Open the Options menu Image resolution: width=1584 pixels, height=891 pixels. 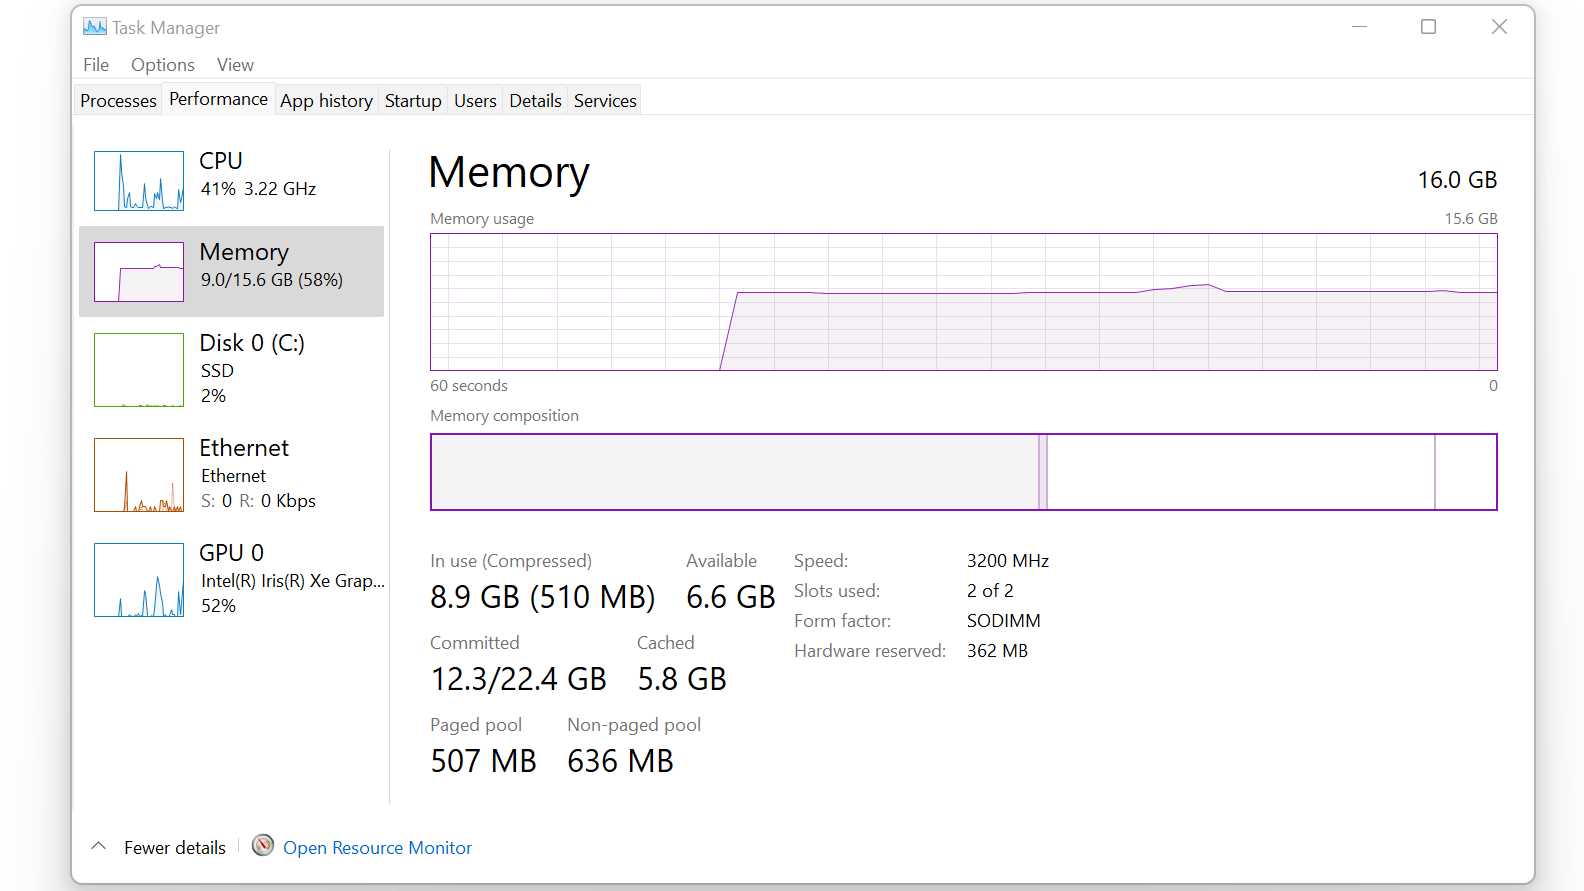pyautogui.click(x=163, y=65)
